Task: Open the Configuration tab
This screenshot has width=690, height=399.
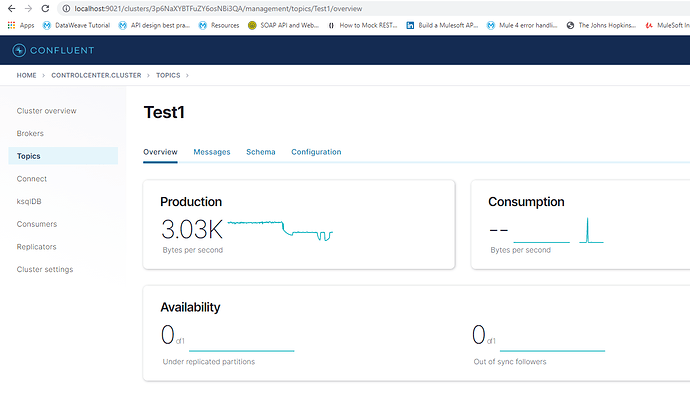Action: (x=316, y=152)
